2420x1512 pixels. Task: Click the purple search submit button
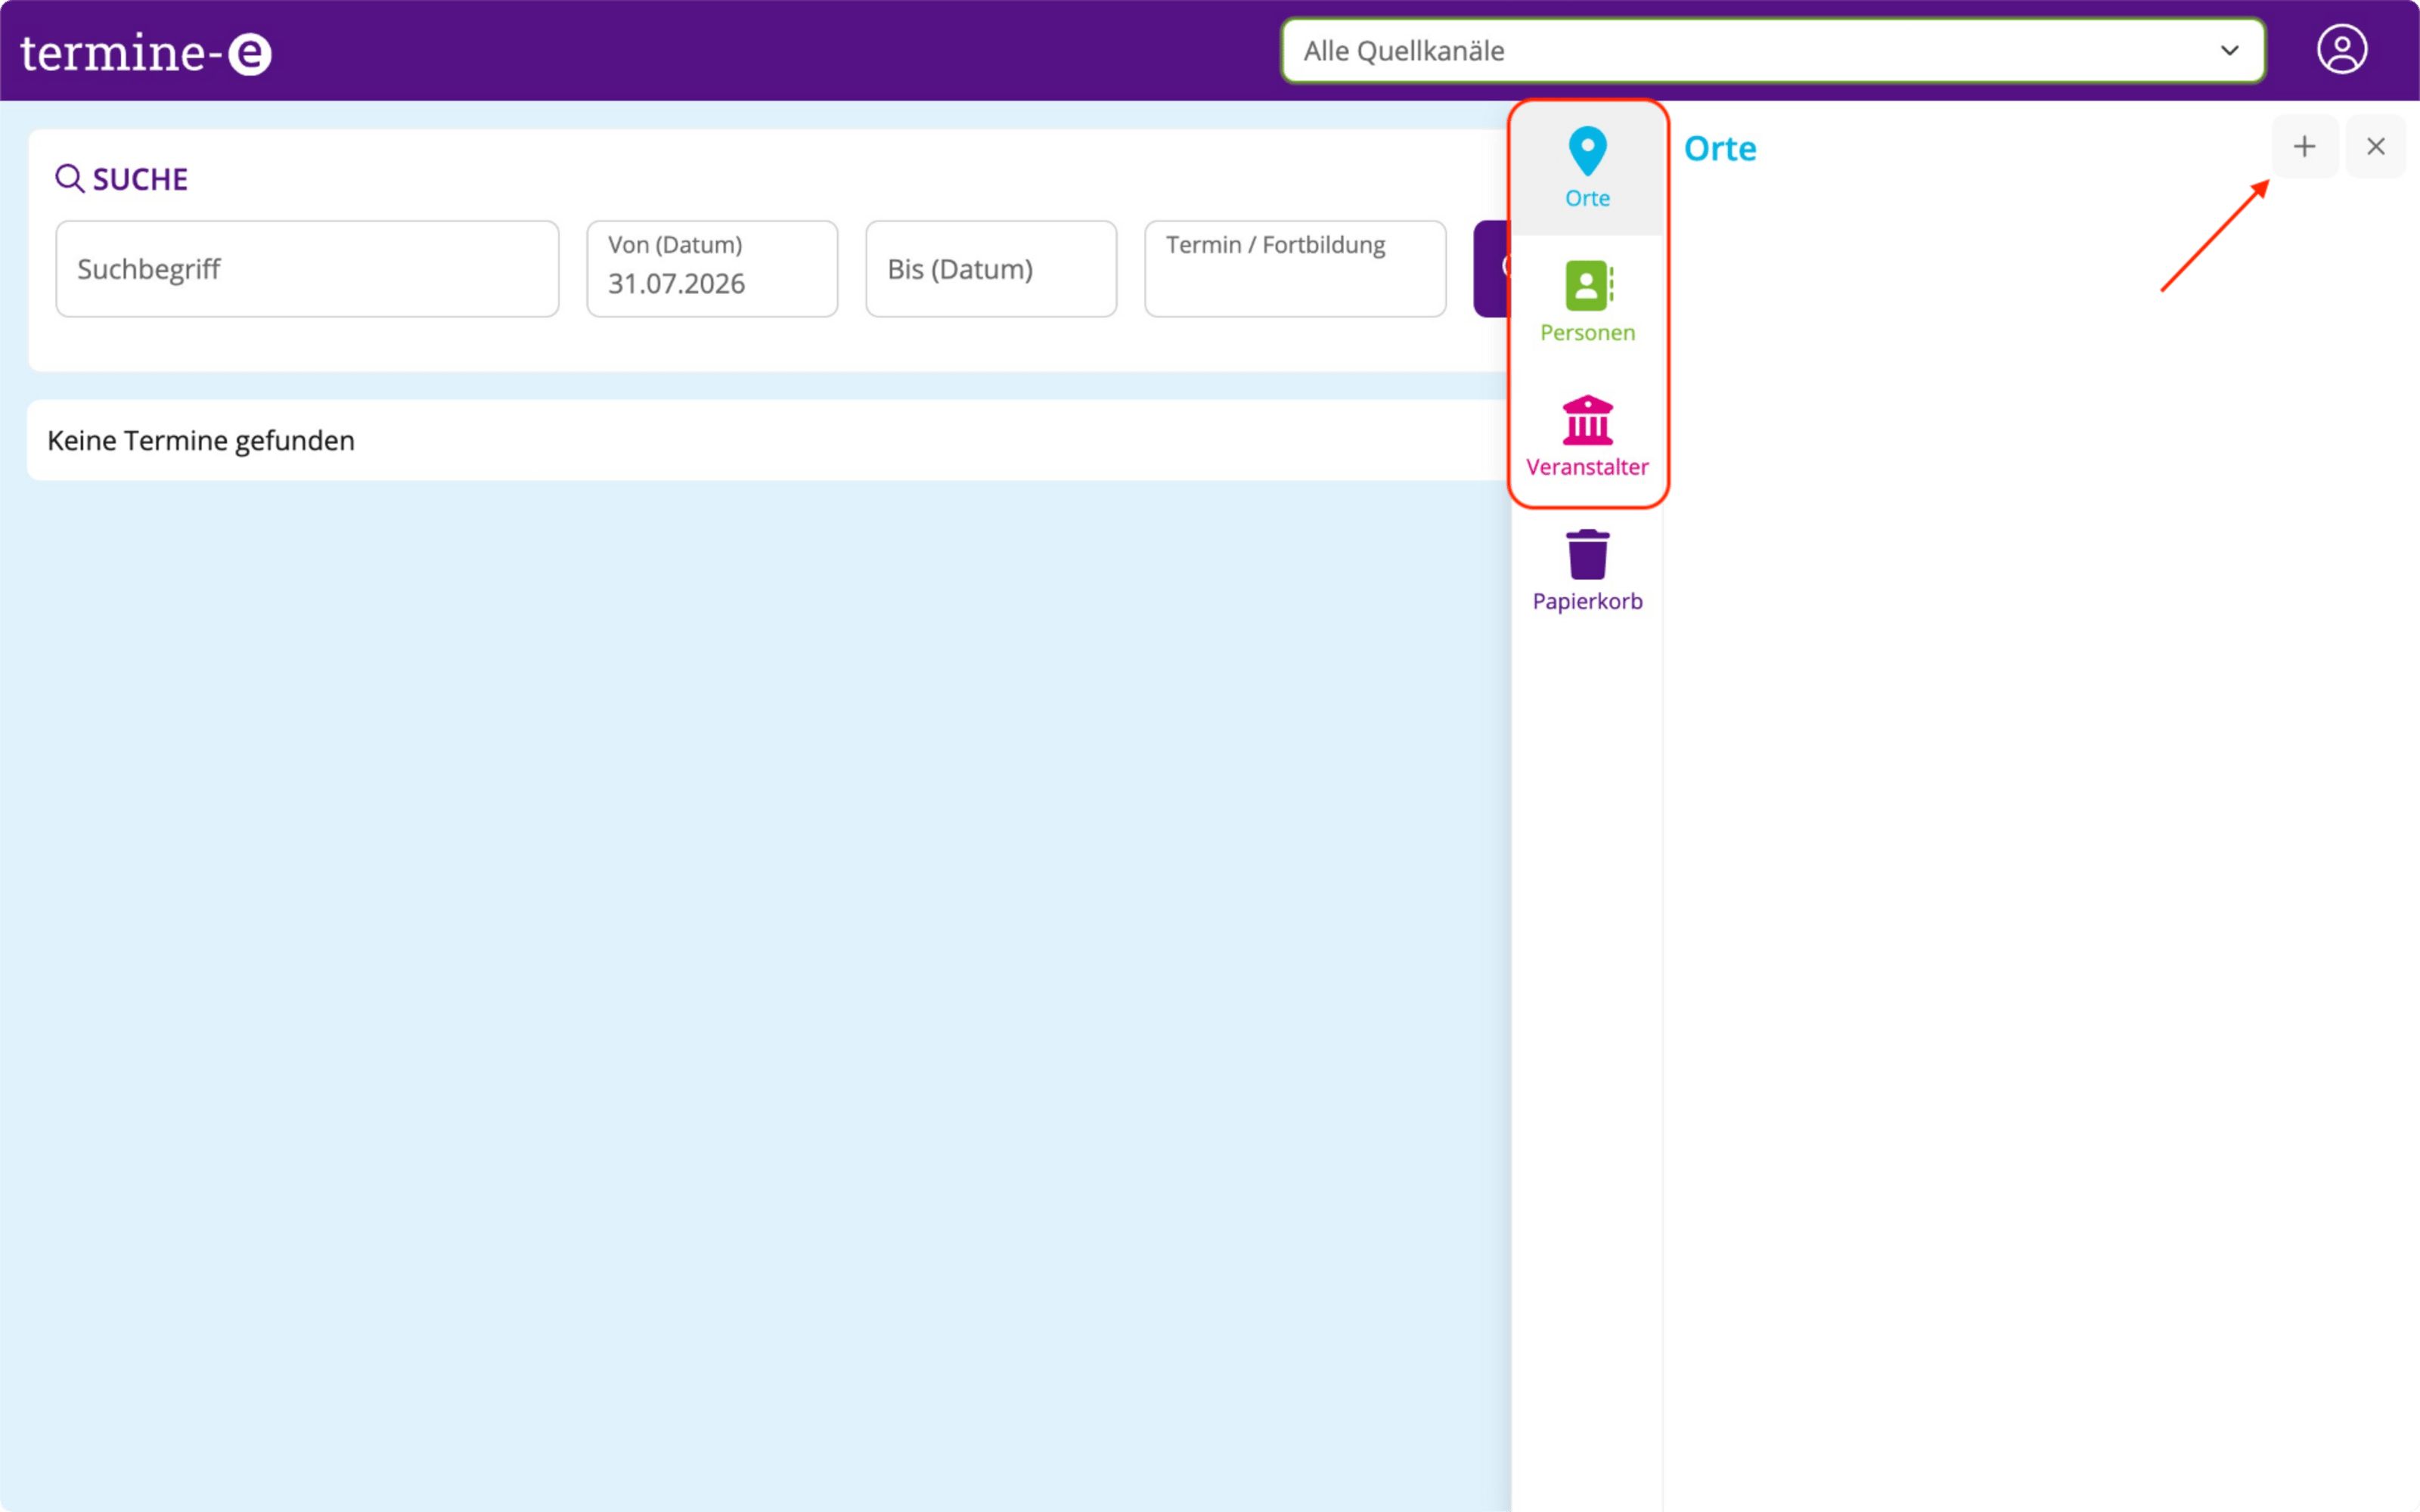(x=1492, y=269)
